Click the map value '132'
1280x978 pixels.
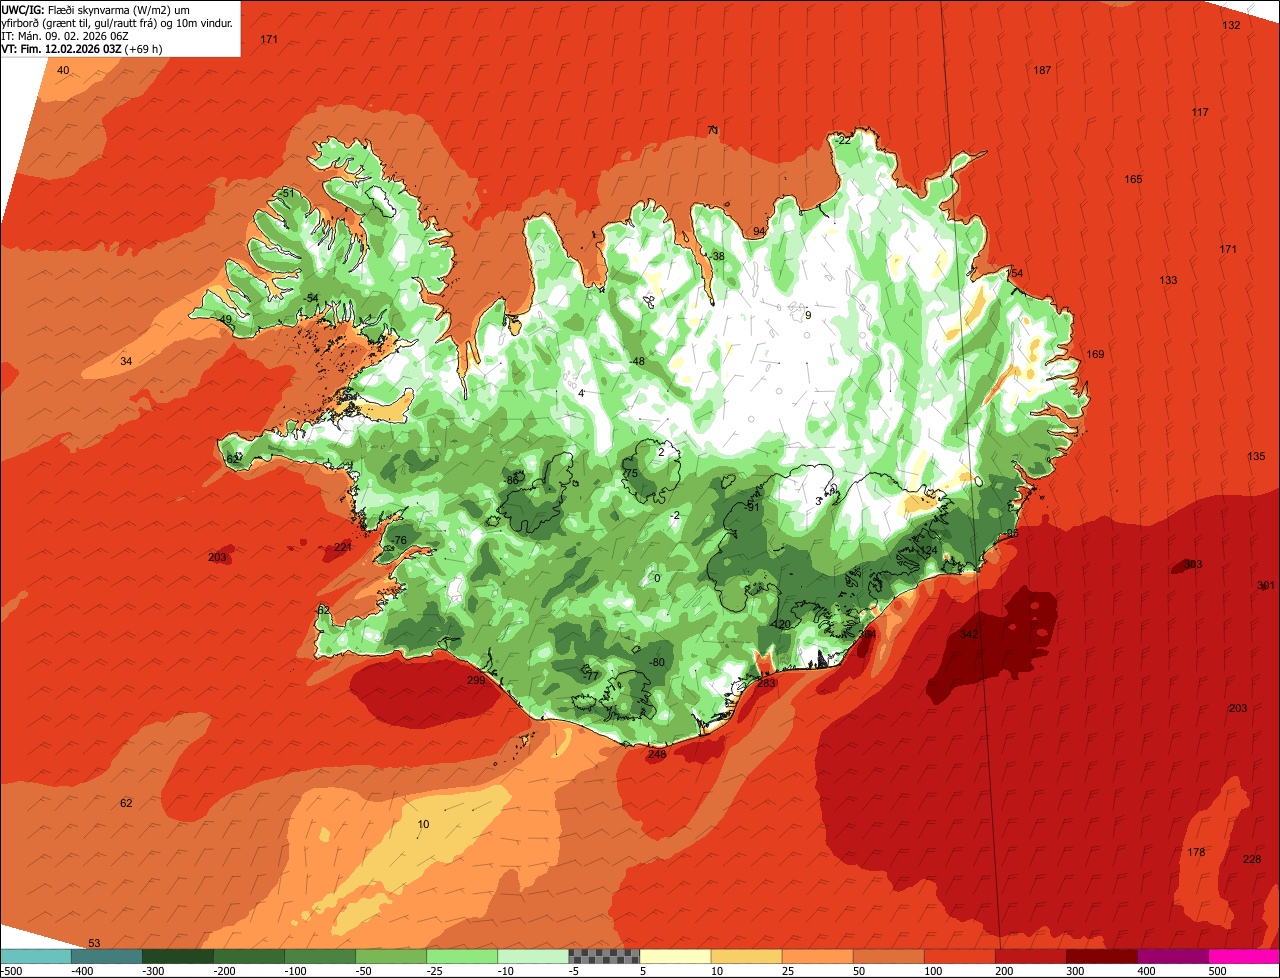click(1231, 25)
